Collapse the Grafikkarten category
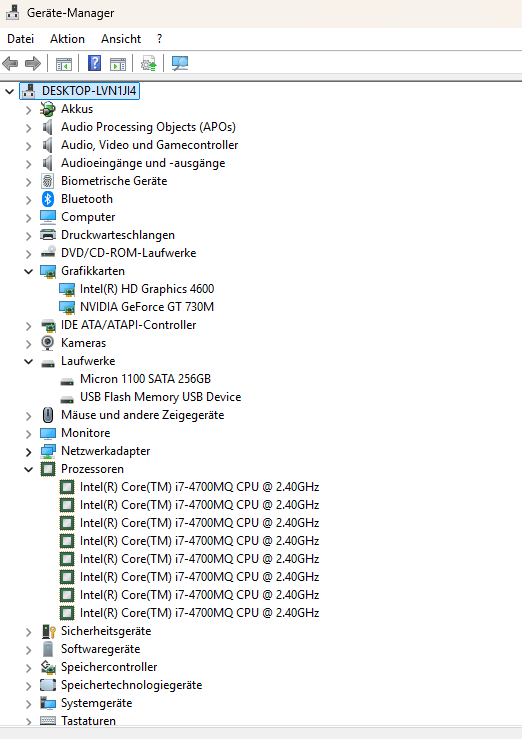 (x=29, y=271)
